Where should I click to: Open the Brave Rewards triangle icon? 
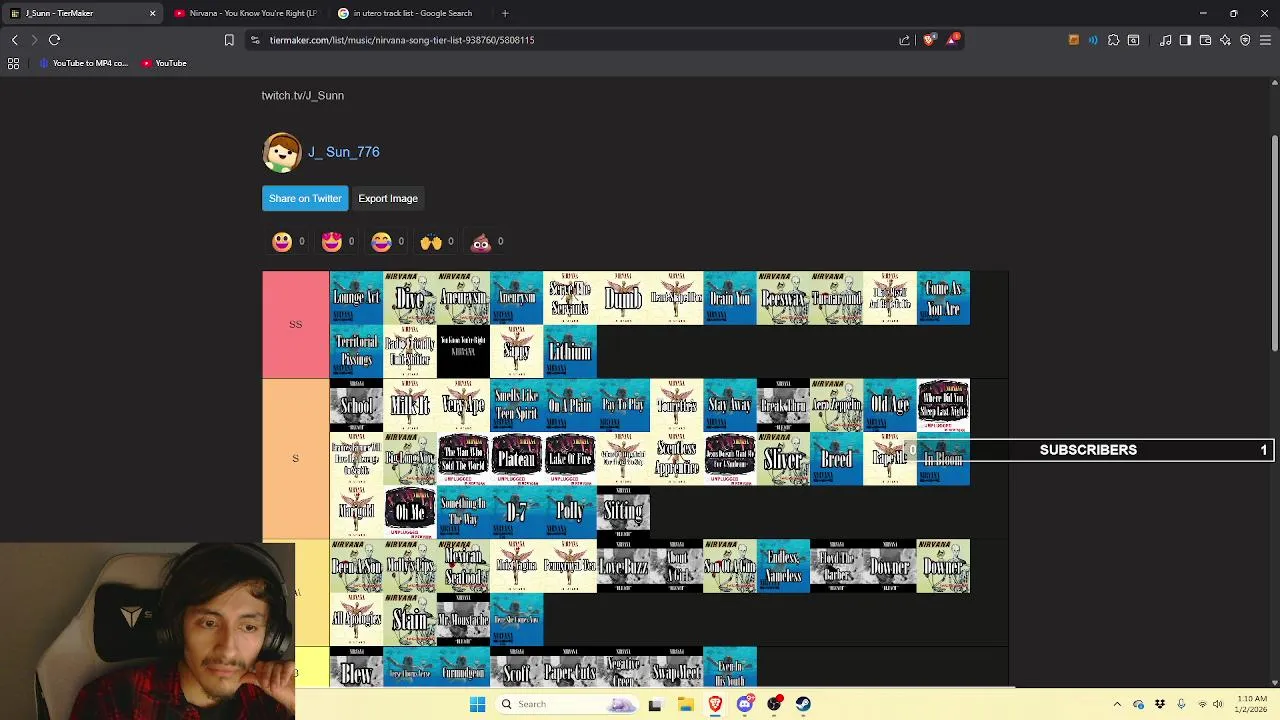(x=952, y=40)
